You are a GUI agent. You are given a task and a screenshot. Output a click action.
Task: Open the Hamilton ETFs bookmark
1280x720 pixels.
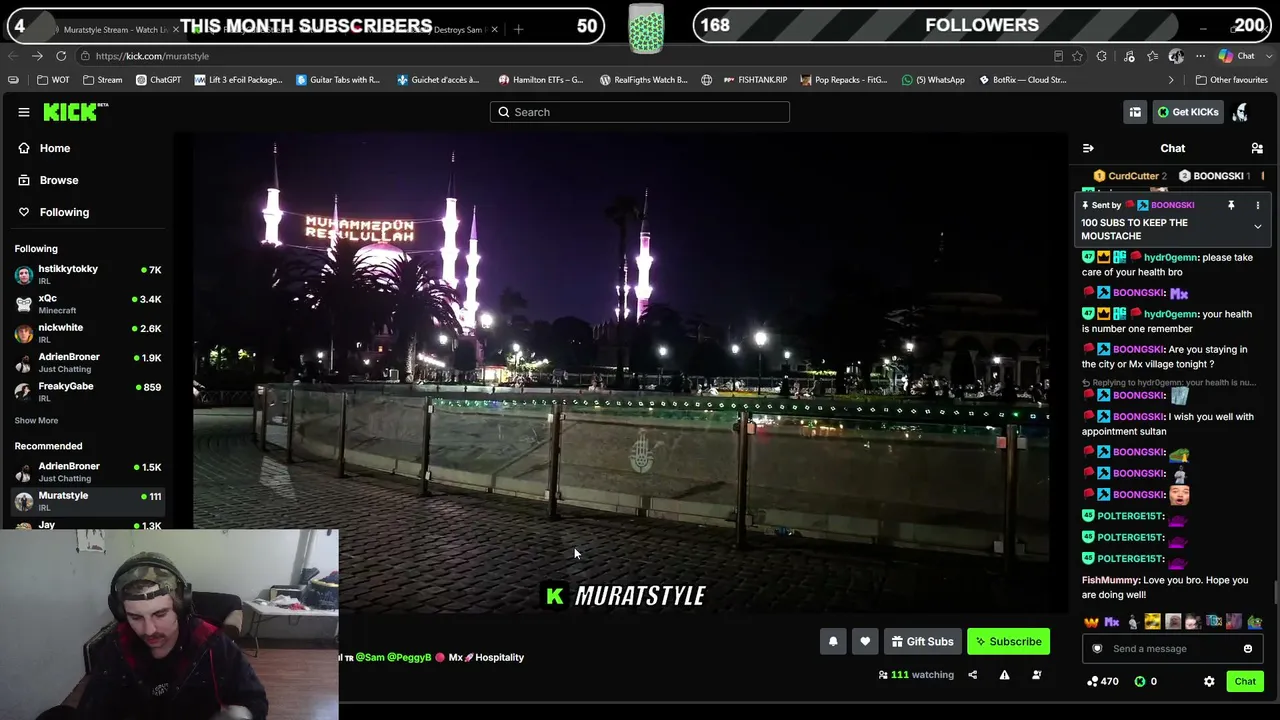540,80
